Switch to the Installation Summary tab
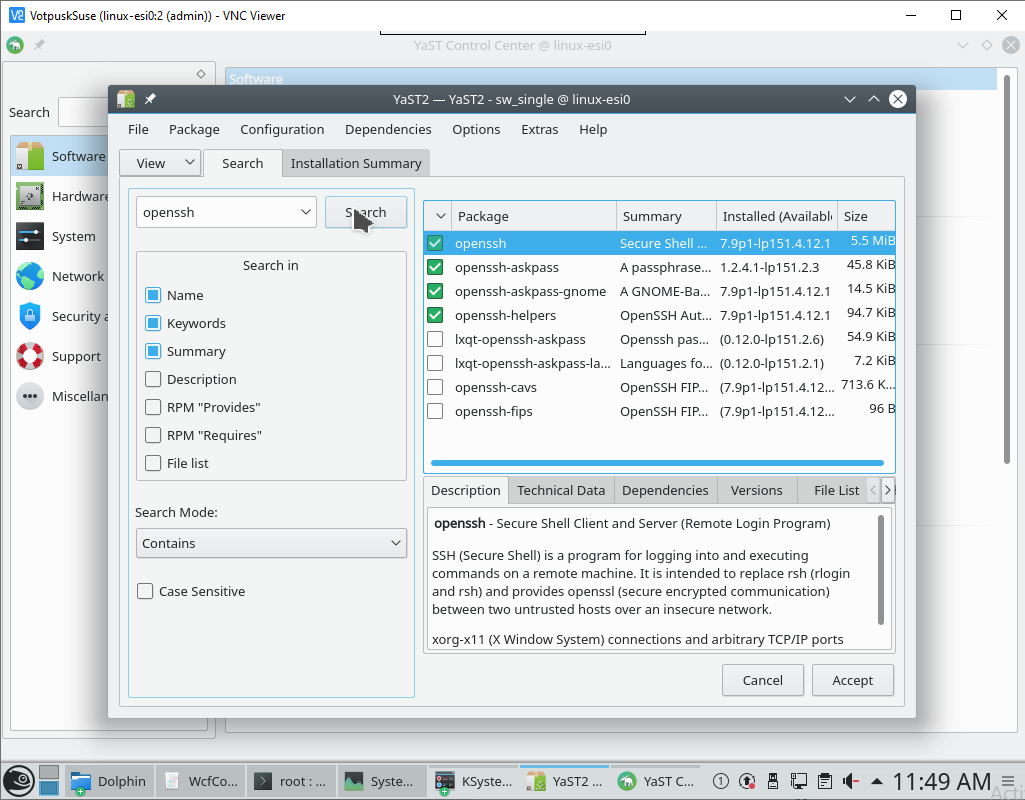Screen dimensions: 1025x800 (x=356, y=163)
